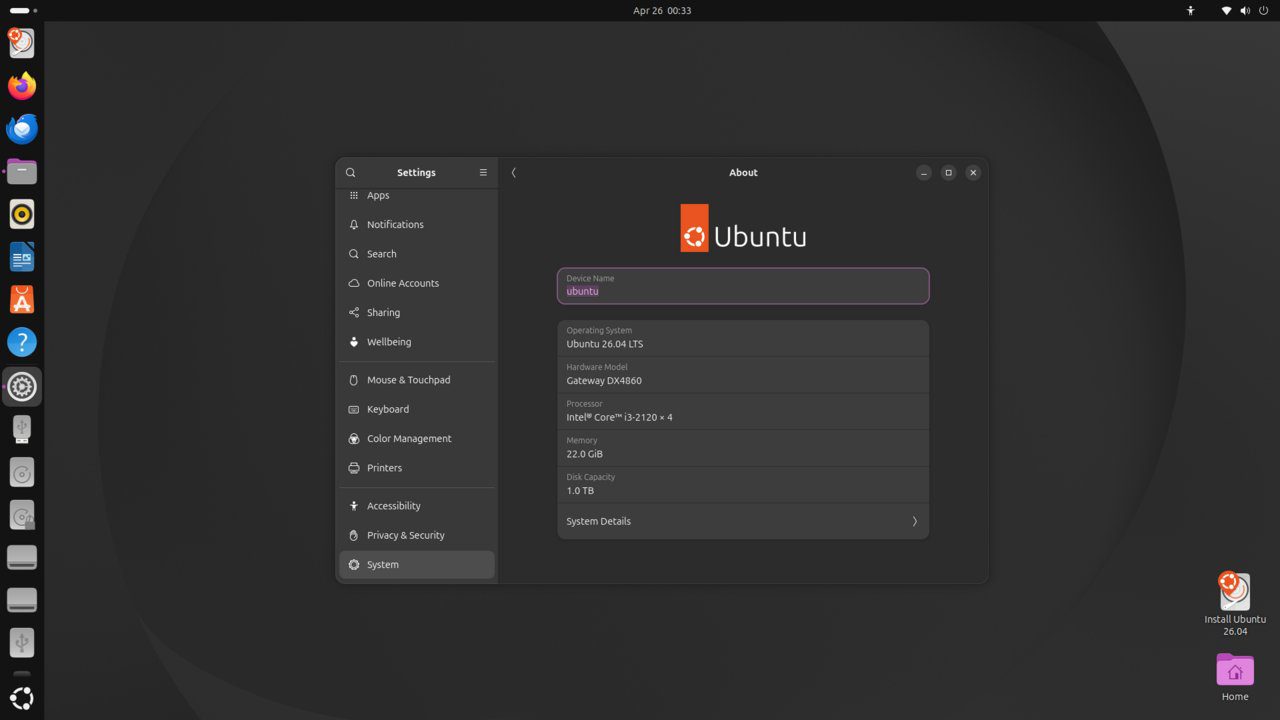
Task: Show applications with Ubuntu logo button
Action: pos(22,698)
